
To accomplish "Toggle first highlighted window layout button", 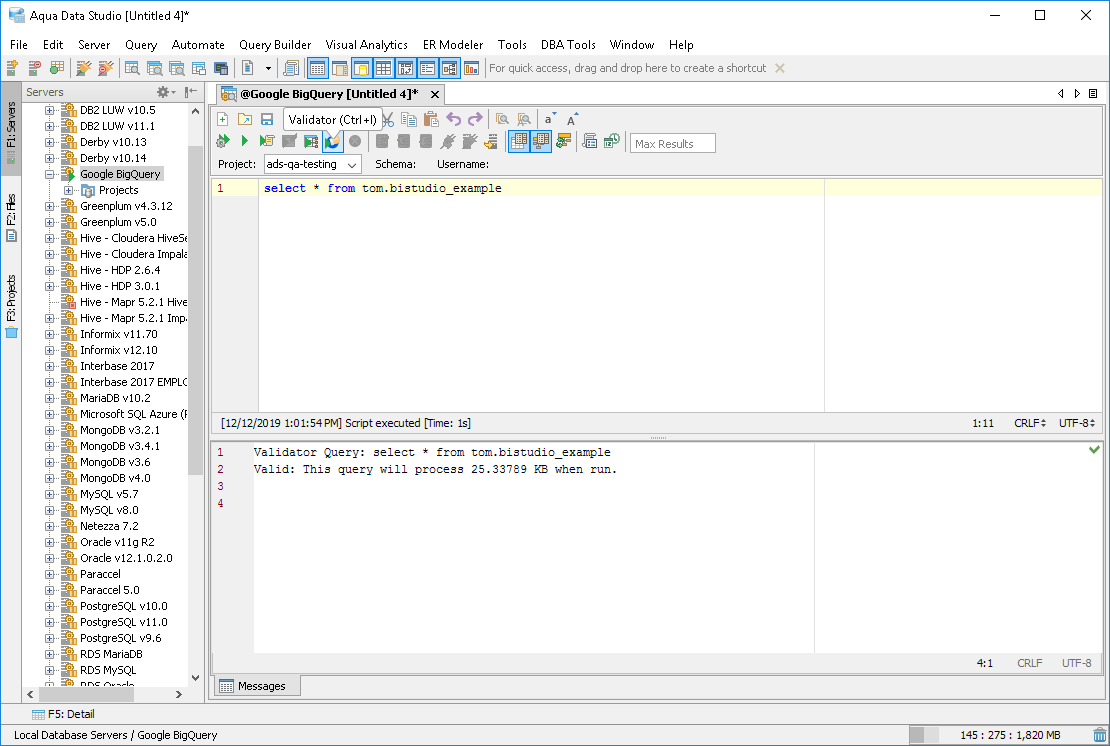I will point(317,69).
